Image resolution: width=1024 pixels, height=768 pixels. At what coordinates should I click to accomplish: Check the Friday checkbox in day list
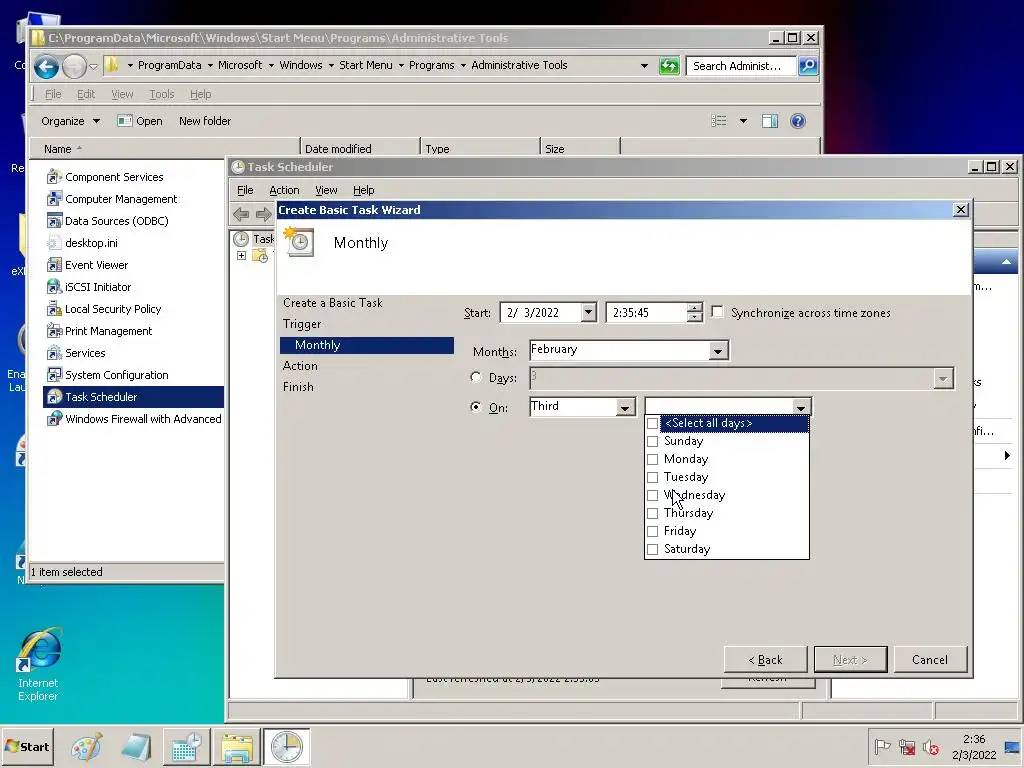[652, 531]
